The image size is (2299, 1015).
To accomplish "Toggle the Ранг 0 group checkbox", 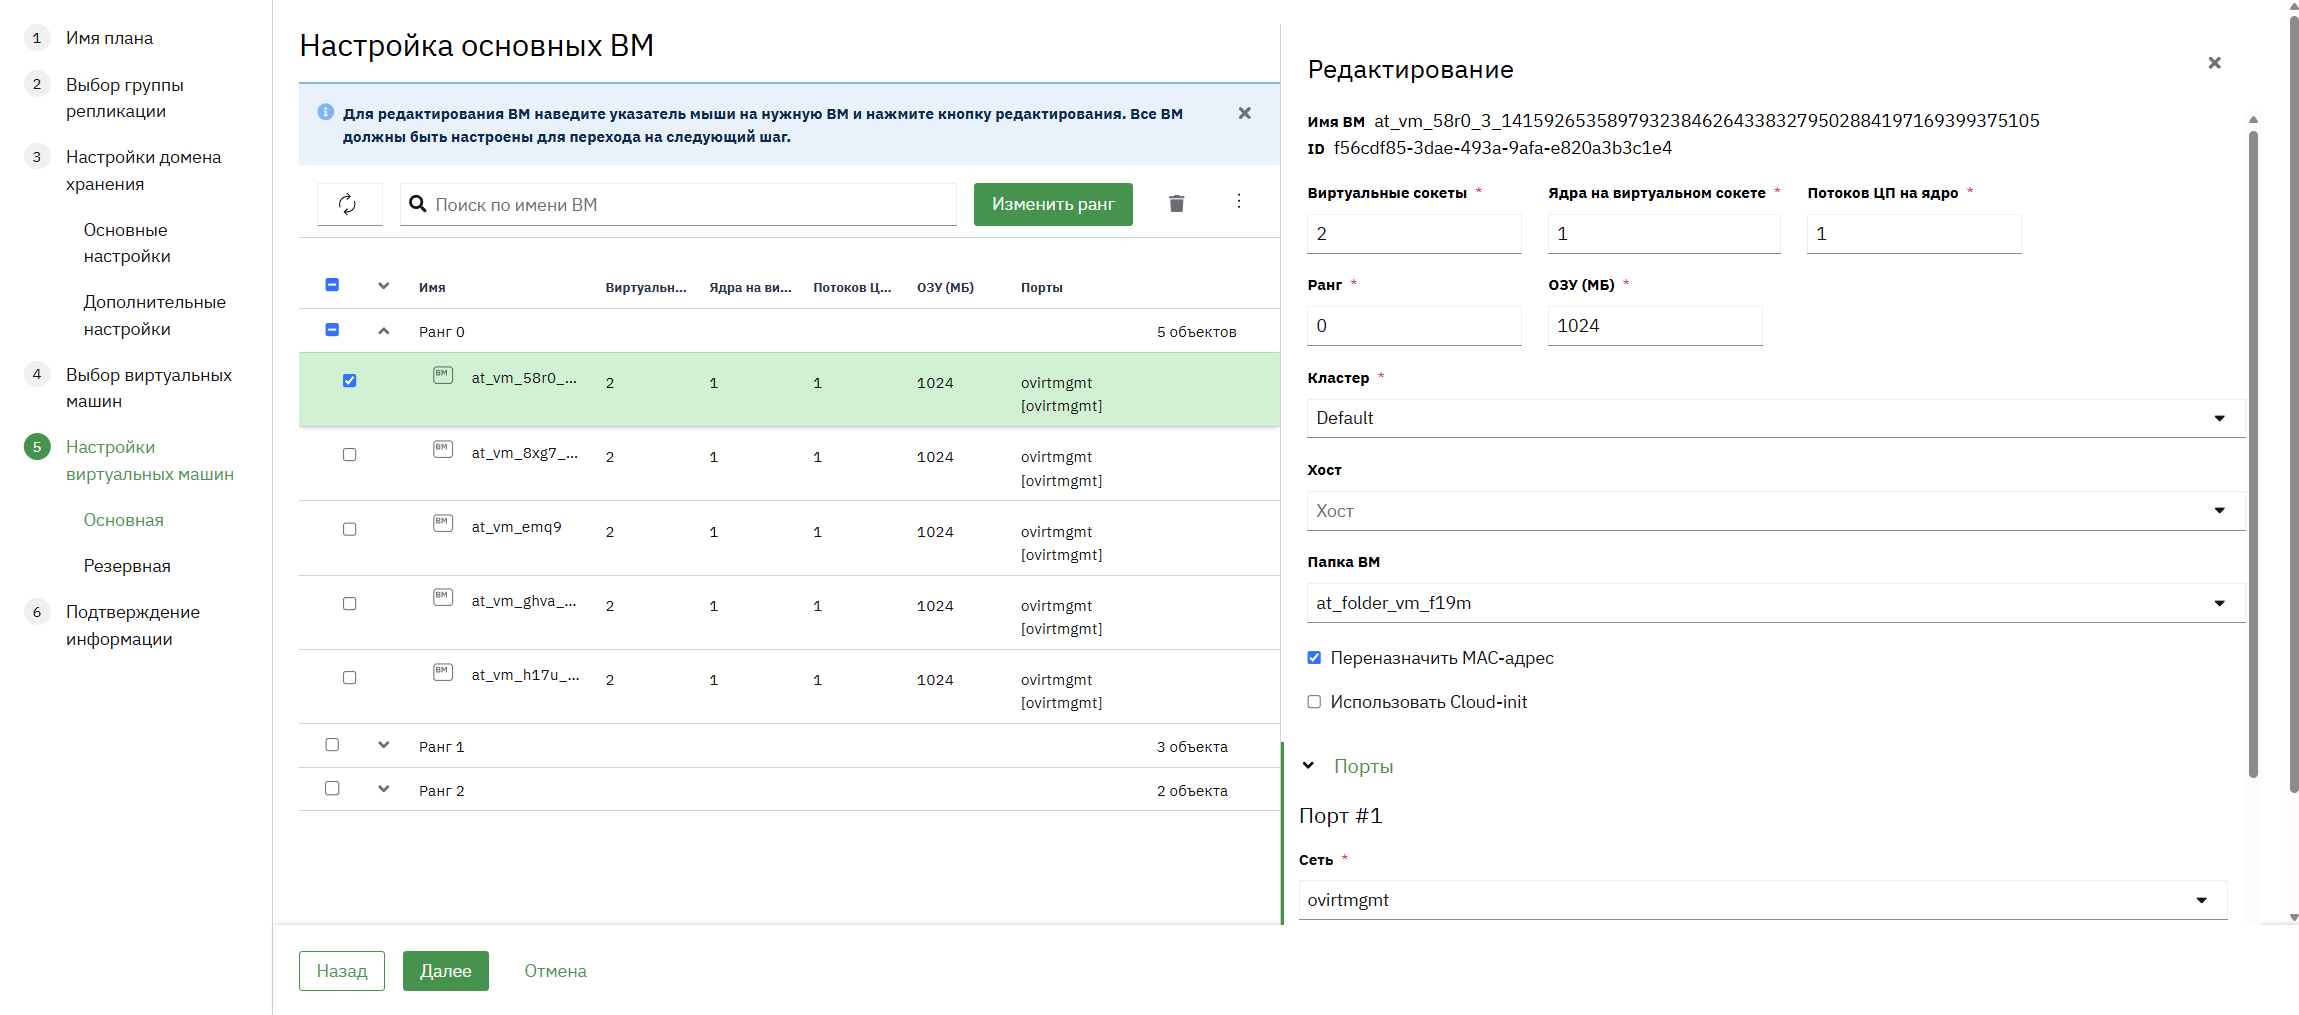I will (332, 330).
